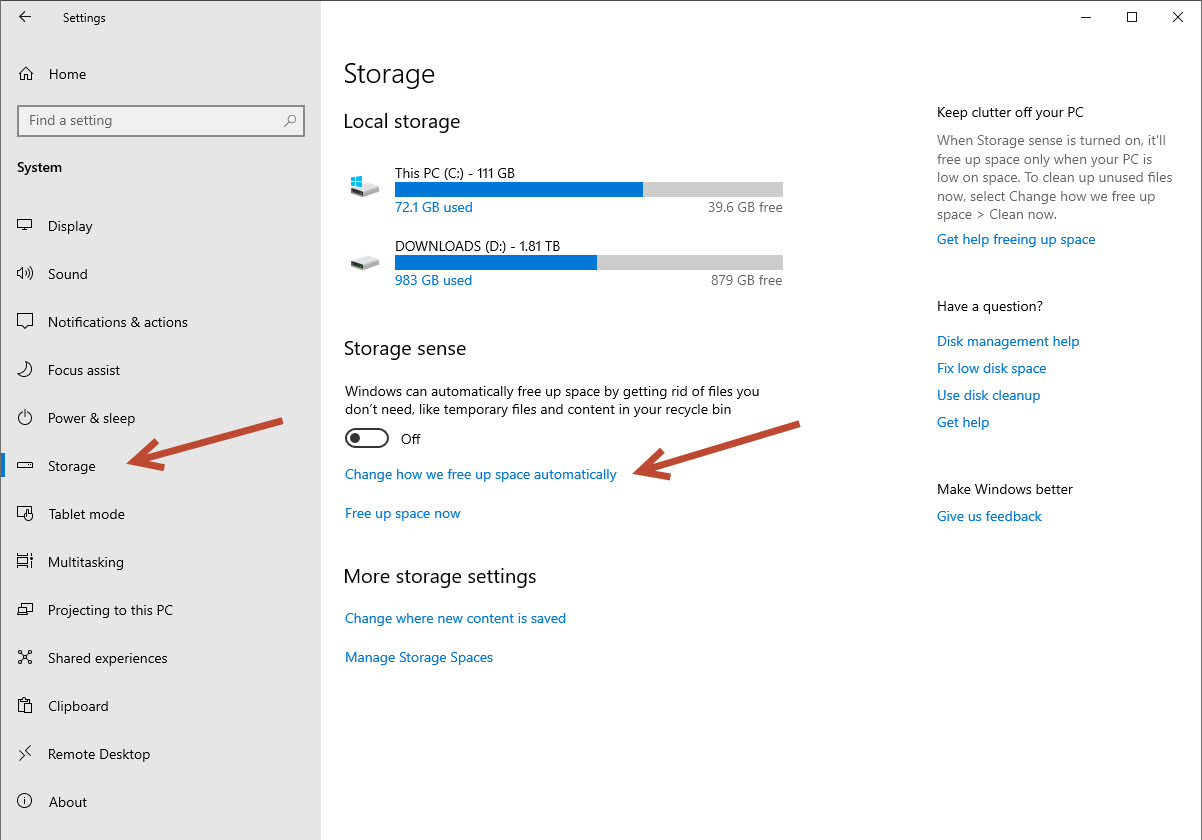Open Change where new content is saved

coord(455,618)
